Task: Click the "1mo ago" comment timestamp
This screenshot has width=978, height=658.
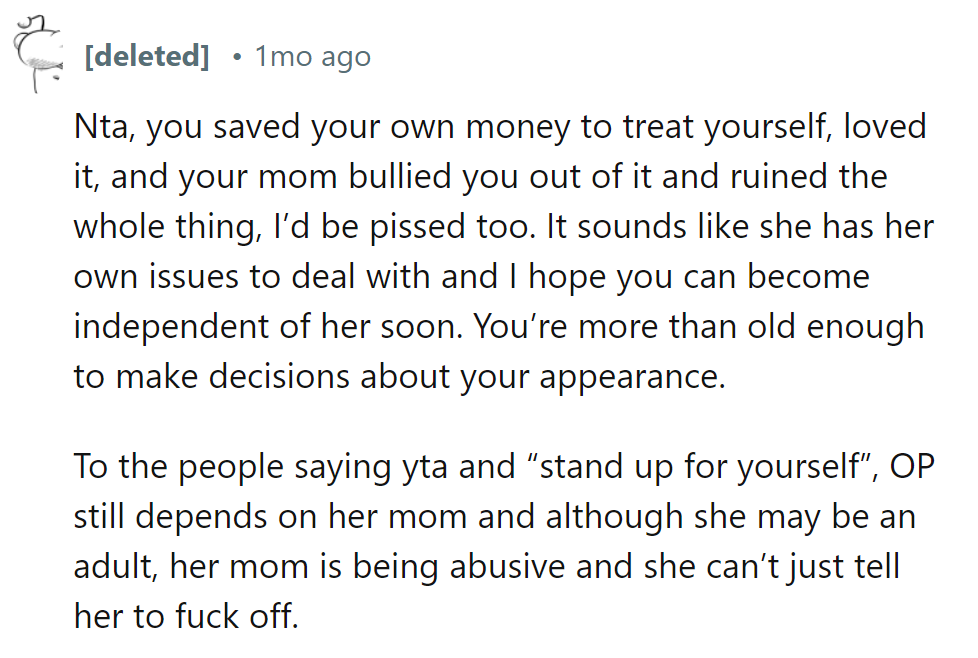Action: coord(312,57)
